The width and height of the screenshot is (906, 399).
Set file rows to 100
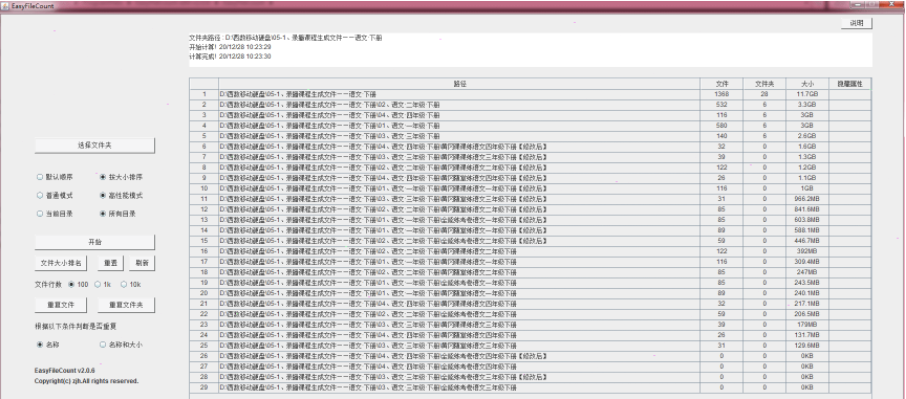(78, 284)
